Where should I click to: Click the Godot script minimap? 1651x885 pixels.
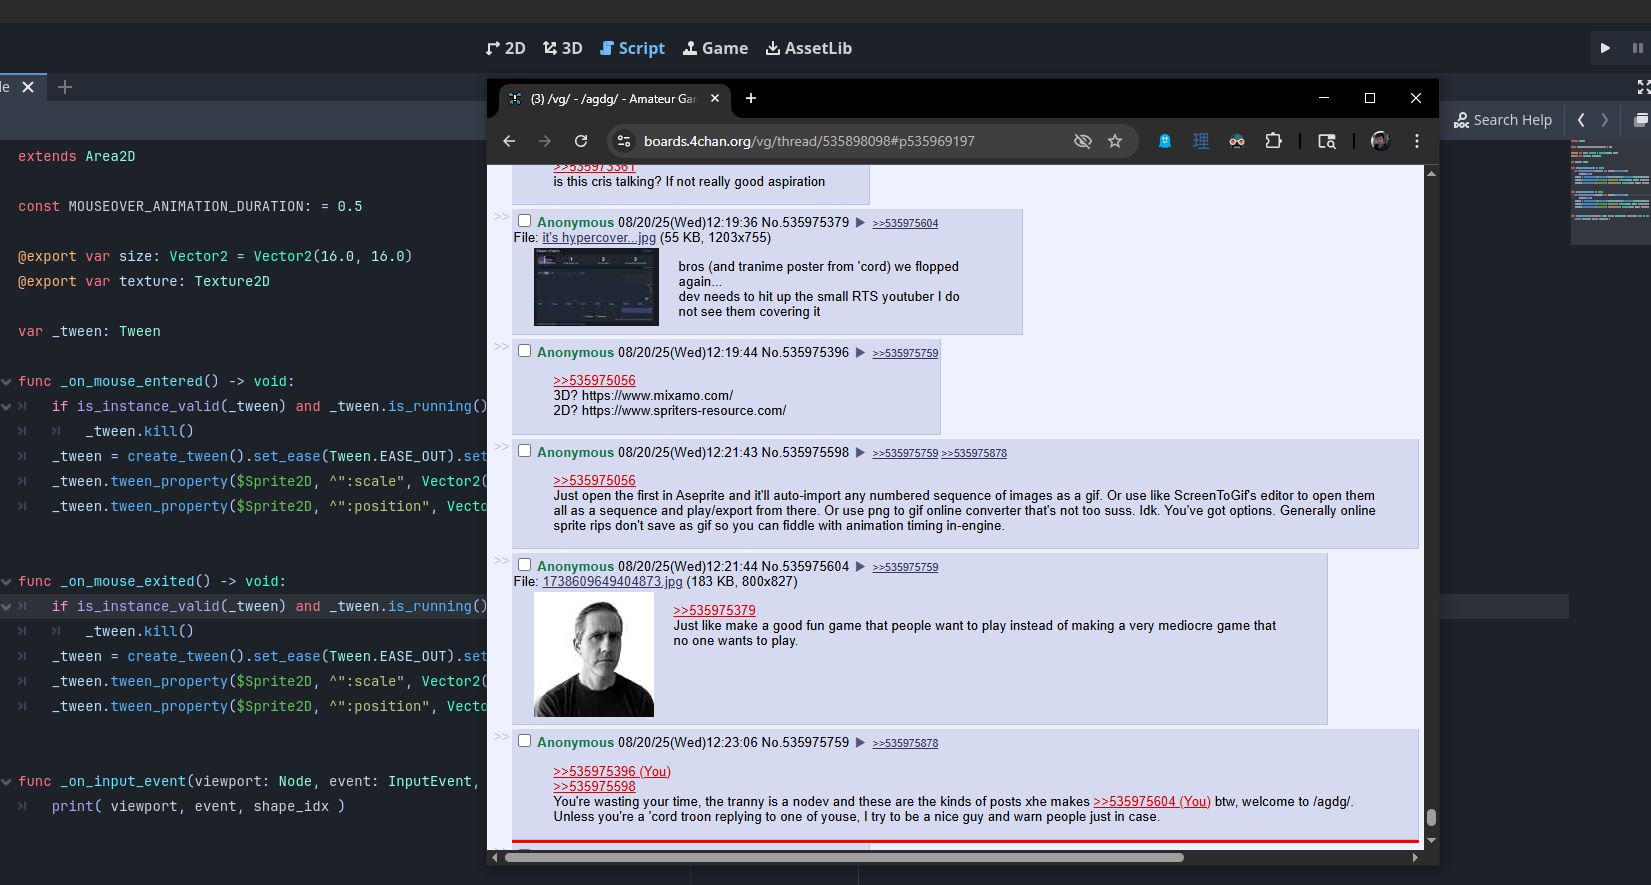(1610, 192)
